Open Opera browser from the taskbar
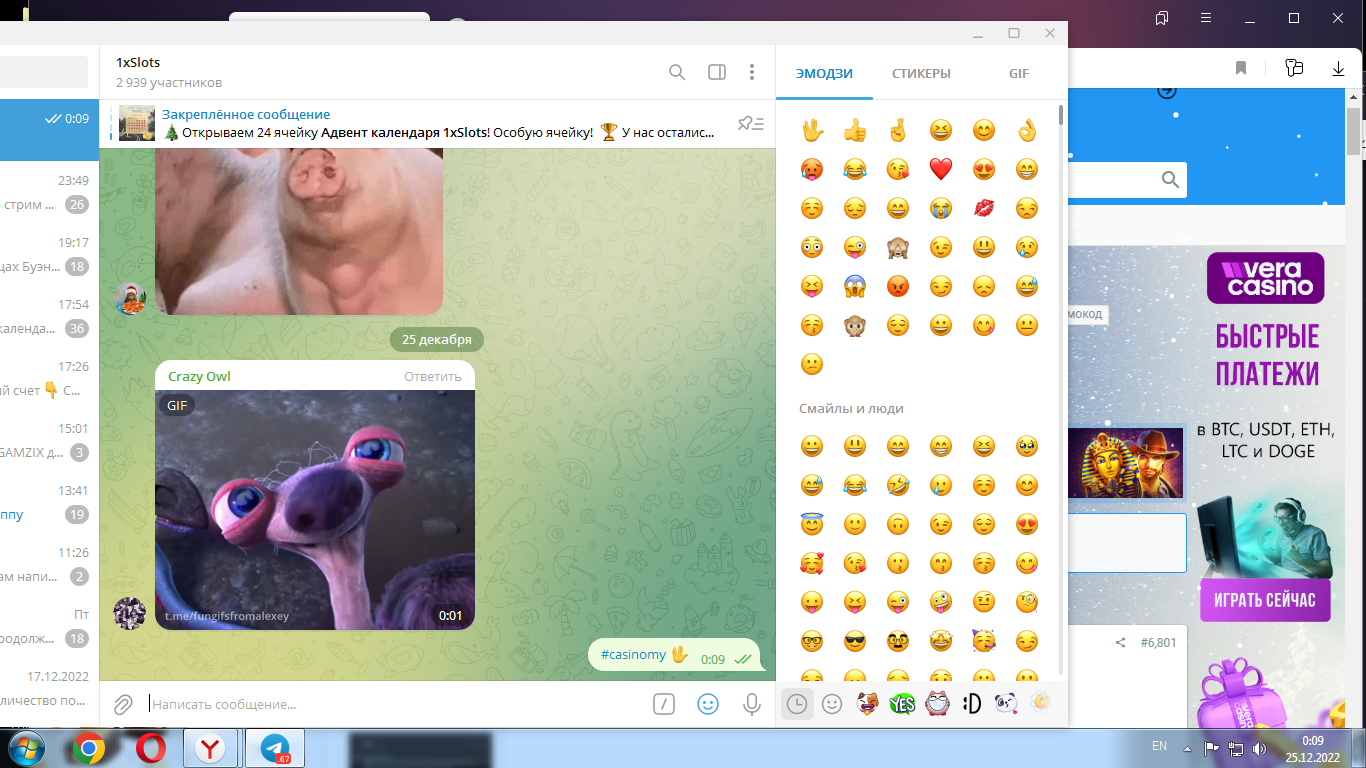Viewport: 1366px width, 768px height. [151, 747]
